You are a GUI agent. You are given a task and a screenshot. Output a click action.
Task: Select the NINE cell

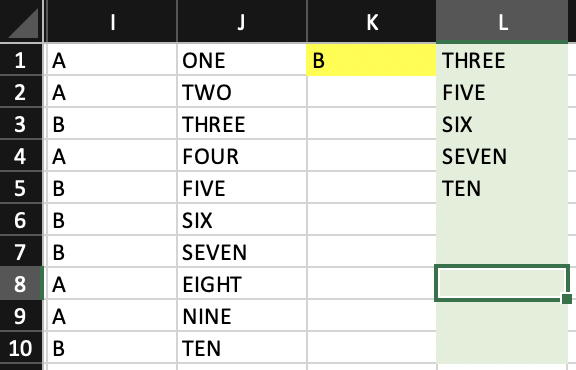tap(242, 316)
